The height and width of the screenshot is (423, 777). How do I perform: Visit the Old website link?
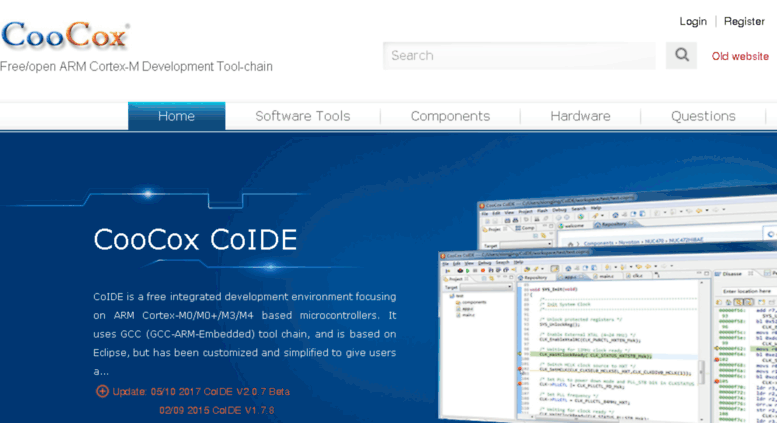740,56
